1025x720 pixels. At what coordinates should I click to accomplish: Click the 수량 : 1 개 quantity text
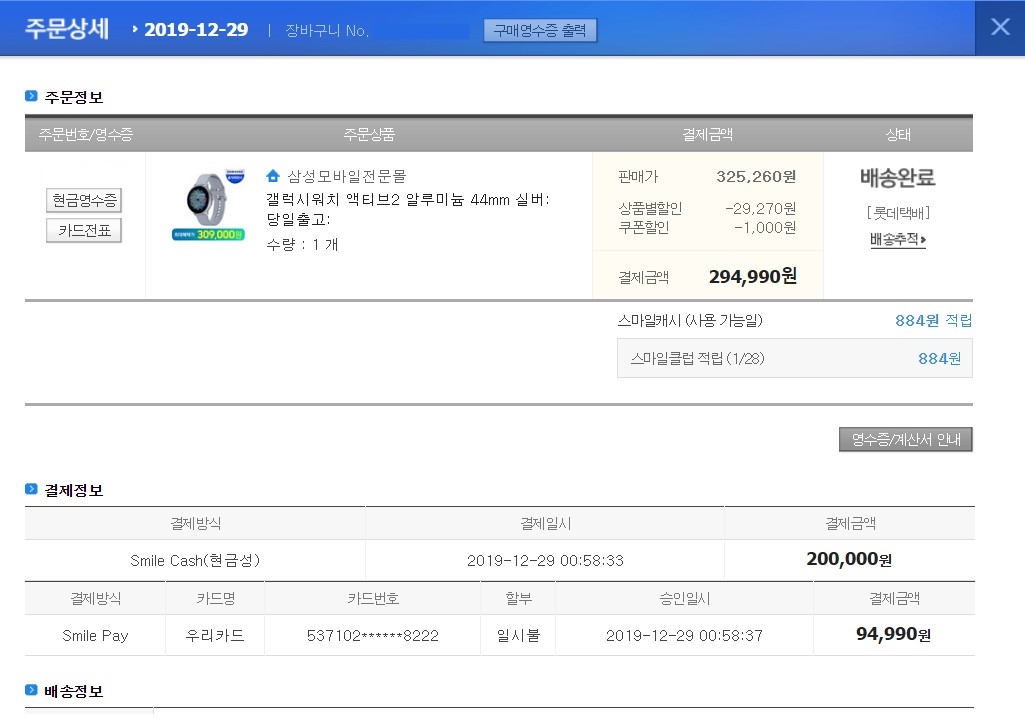(302, 245)
